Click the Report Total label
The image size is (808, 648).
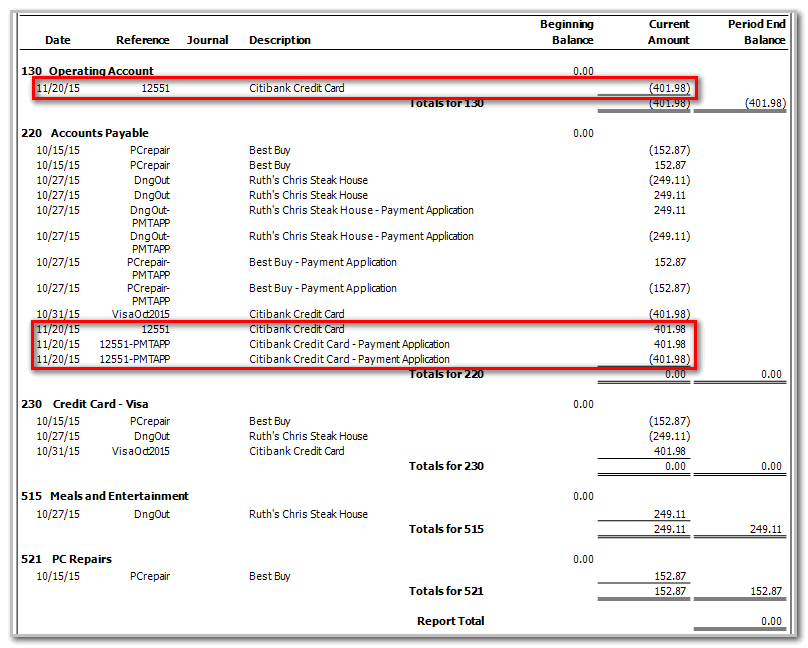coord(450,621)
